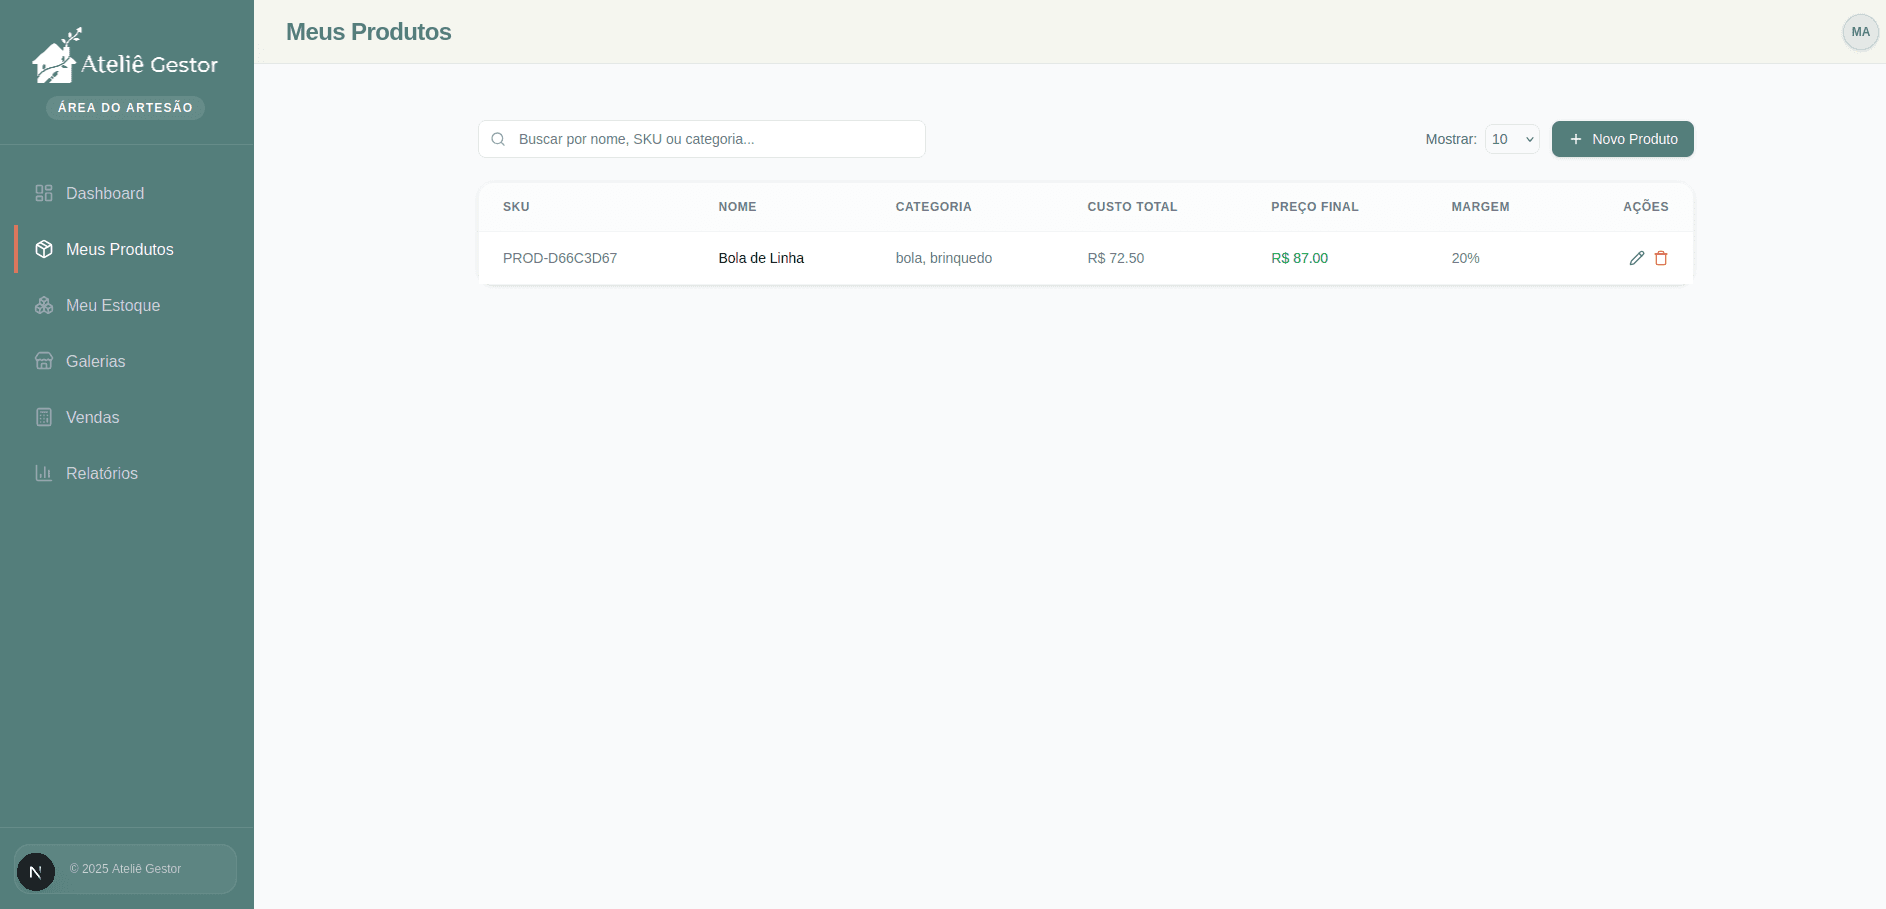Edit the Bola de Linha product with pencil icon
Screen dimensions: 1886x909
[x=1636, y=258]
